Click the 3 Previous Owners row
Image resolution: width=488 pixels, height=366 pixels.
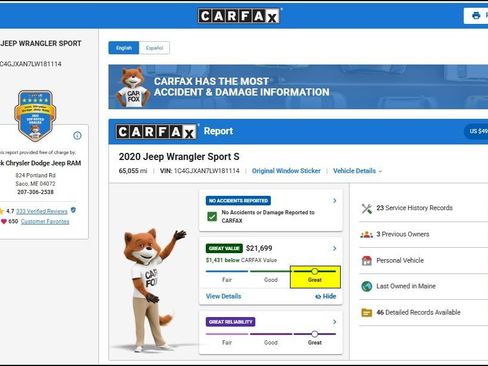click(x=424, y=234)
